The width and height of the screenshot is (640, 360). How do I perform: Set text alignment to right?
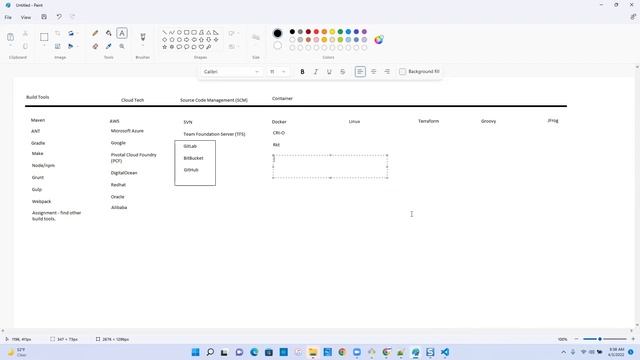[x=387, y=71]
